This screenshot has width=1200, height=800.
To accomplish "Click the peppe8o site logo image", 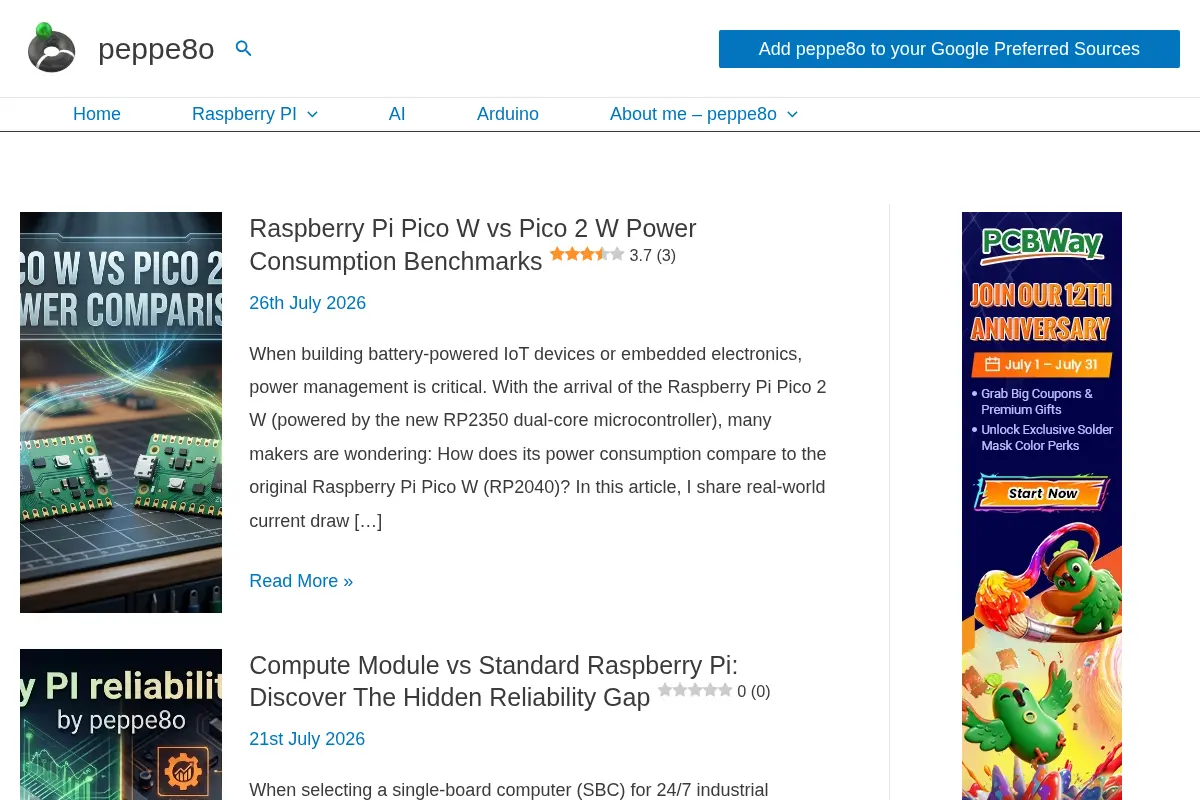I will pos(51,48).
